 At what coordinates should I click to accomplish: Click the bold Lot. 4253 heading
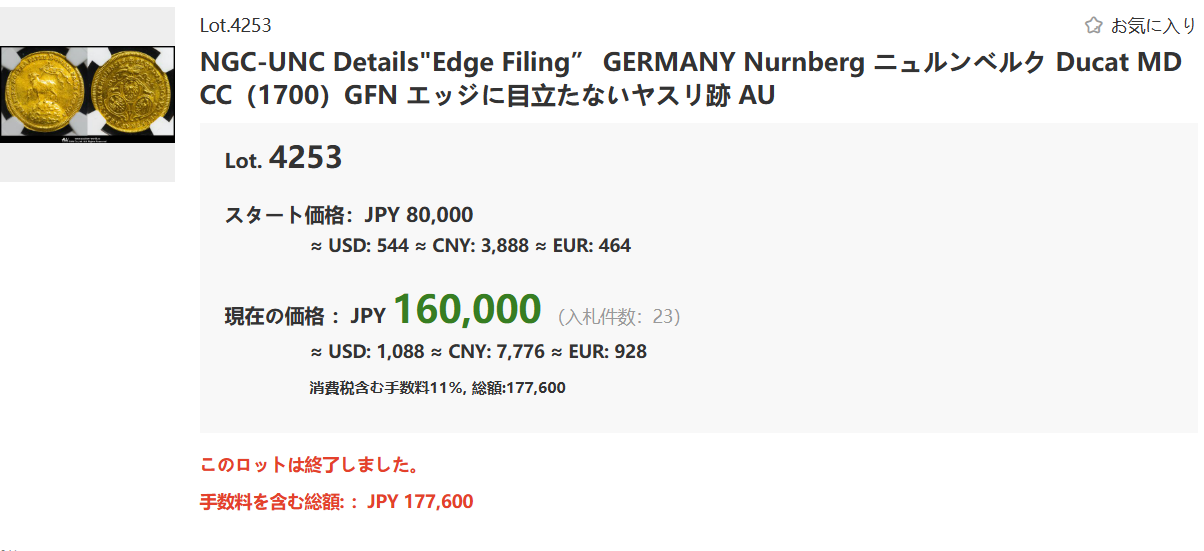[x=284, y=157]
